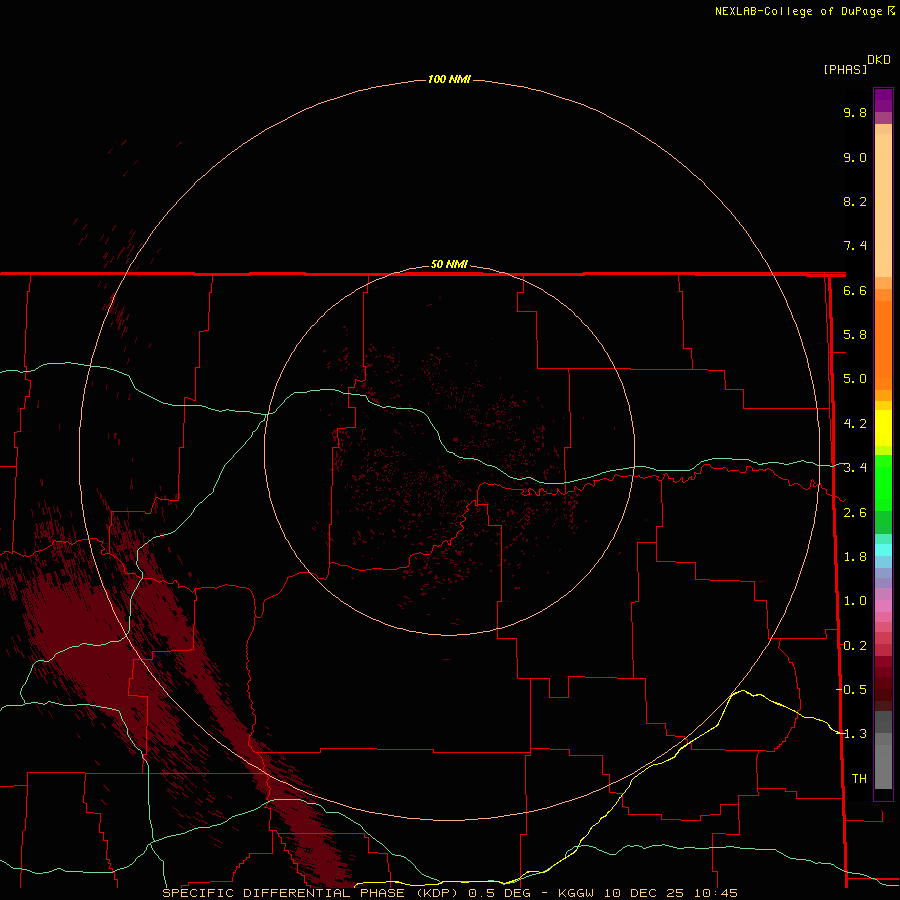
Task: Click the 8.2 value on the color scale
Action: coord(855,201)
